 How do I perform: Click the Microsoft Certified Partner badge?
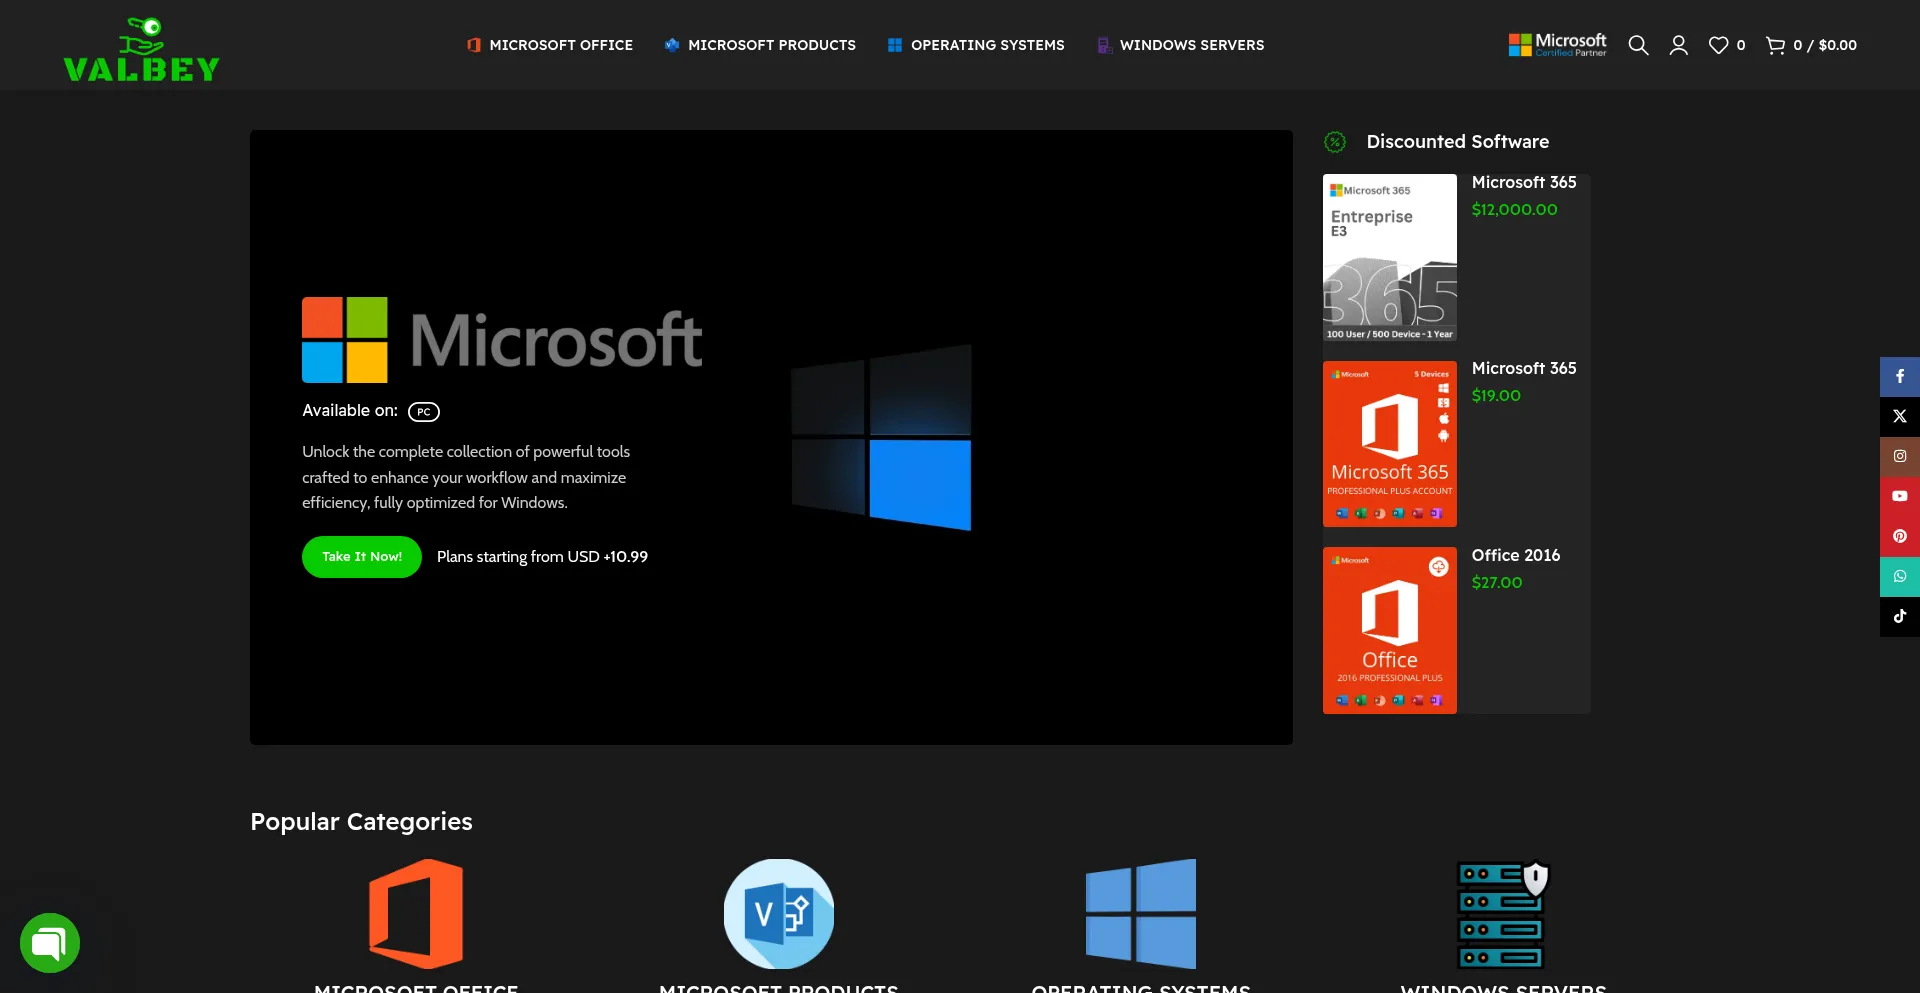coord(1557,45)
